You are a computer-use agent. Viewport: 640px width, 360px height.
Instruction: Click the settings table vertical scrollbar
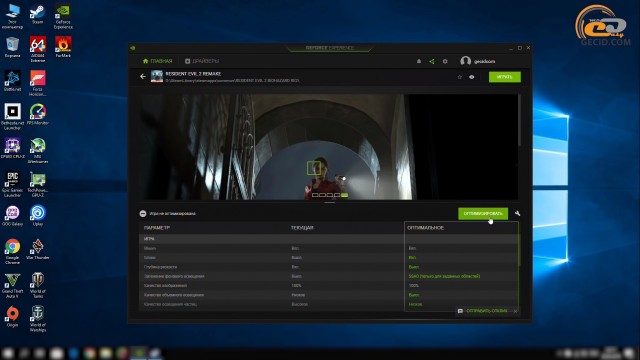(x=520, y=245)
